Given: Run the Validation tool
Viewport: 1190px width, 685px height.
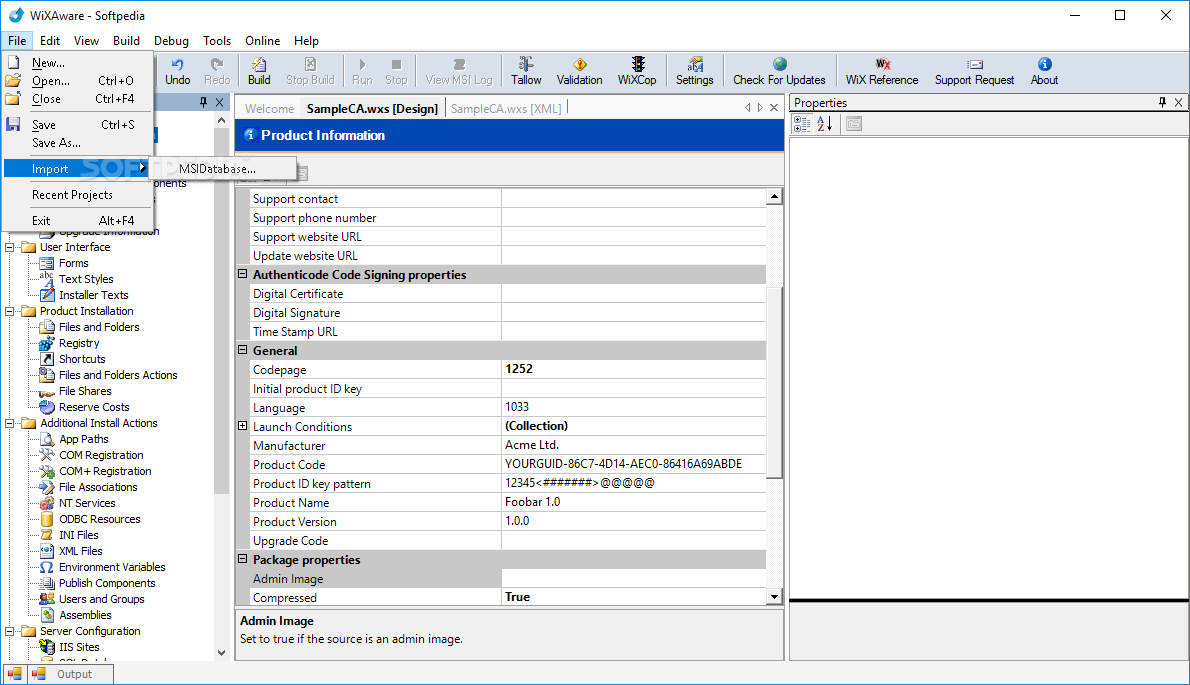Looking at the screenshot, I should (x=579, y=71).
